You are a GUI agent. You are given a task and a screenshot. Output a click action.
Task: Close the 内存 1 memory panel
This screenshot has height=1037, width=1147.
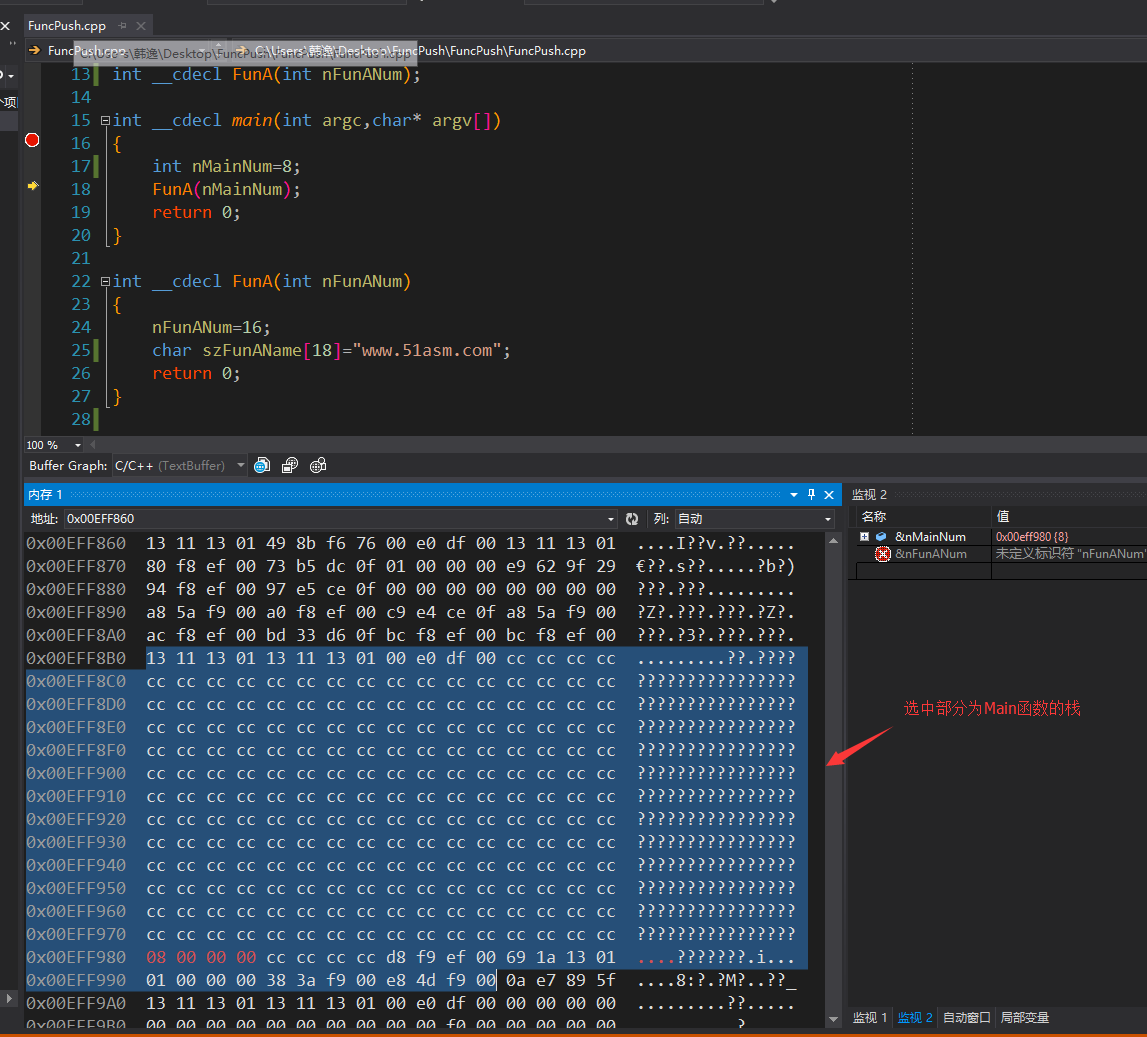point(829,495)
